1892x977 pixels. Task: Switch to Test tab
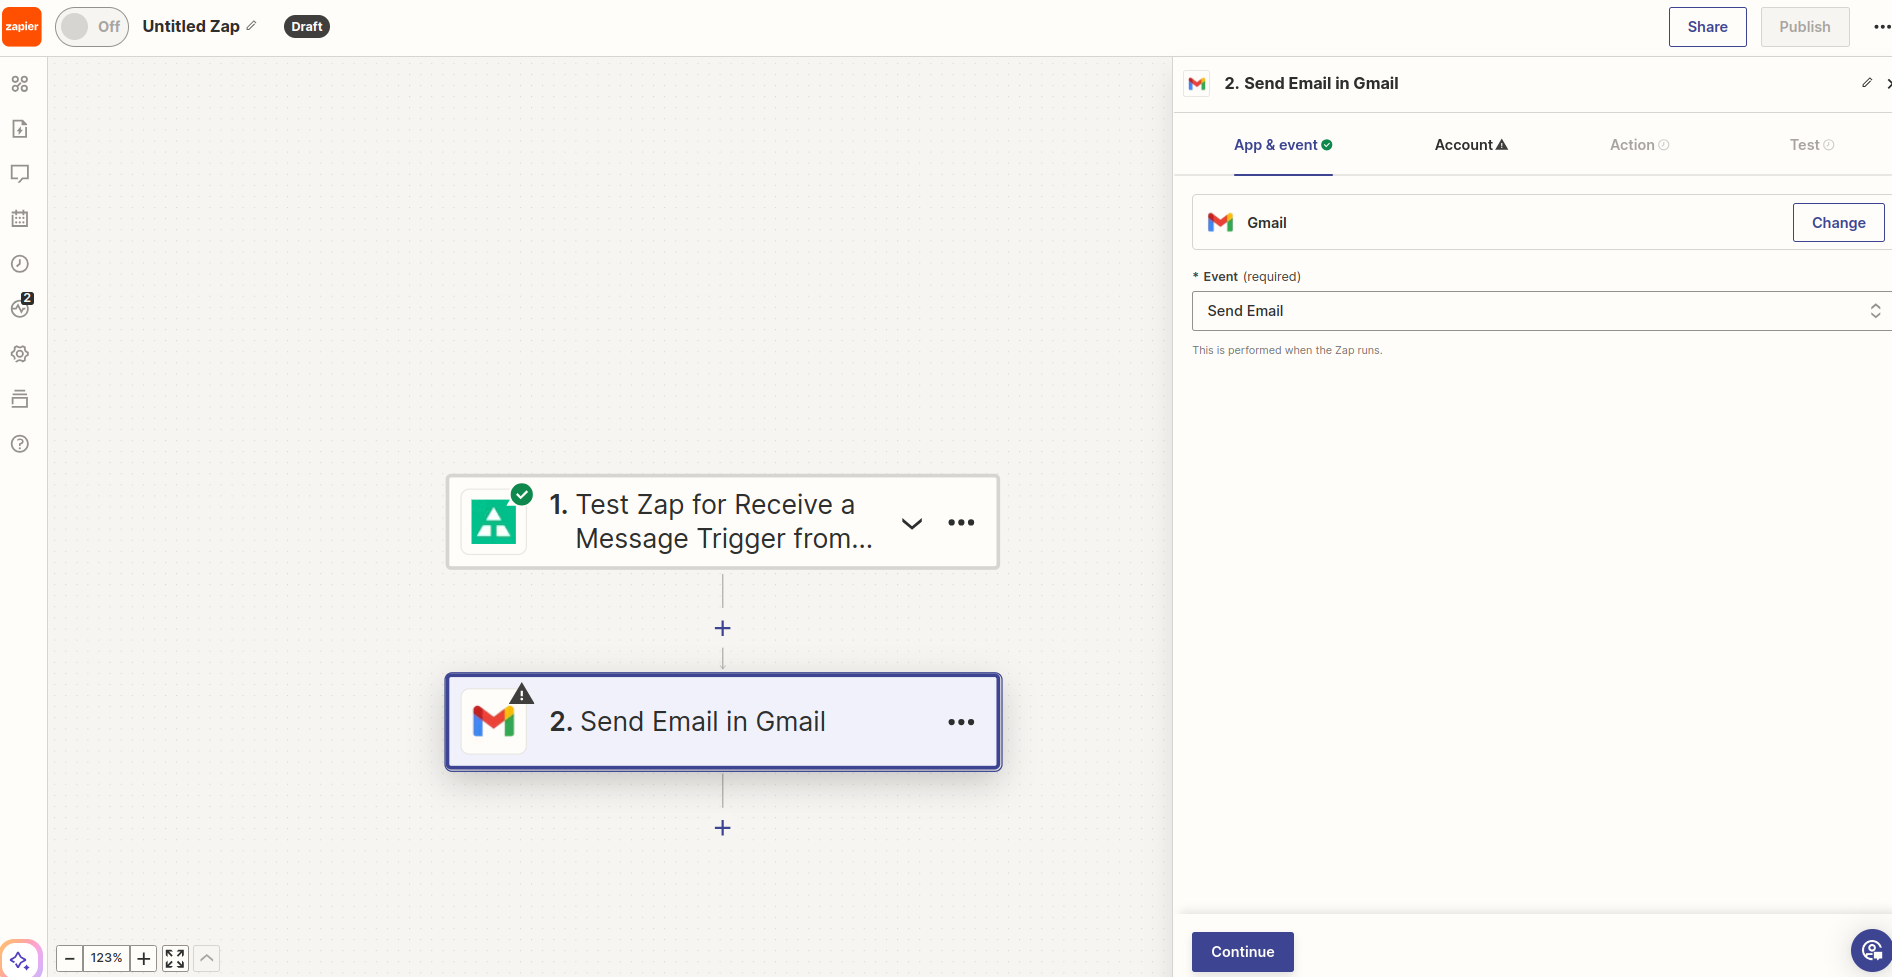1812,145
